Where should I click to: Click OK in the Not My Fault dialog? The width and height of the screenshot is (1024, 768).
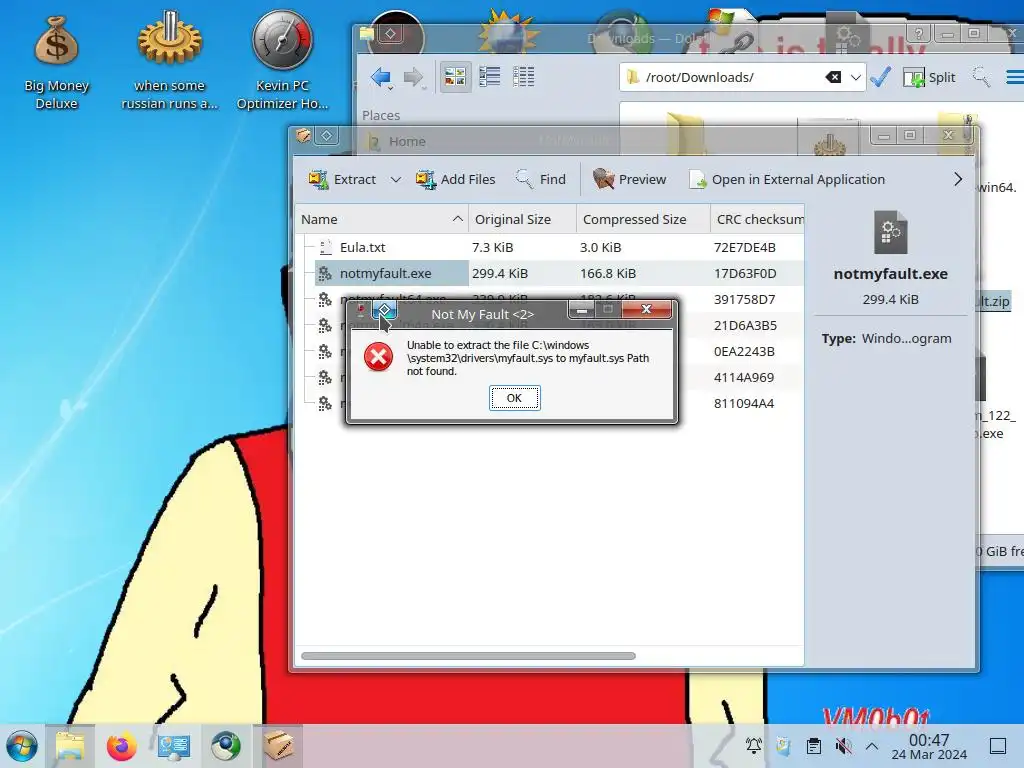click(x=515, y=398)
